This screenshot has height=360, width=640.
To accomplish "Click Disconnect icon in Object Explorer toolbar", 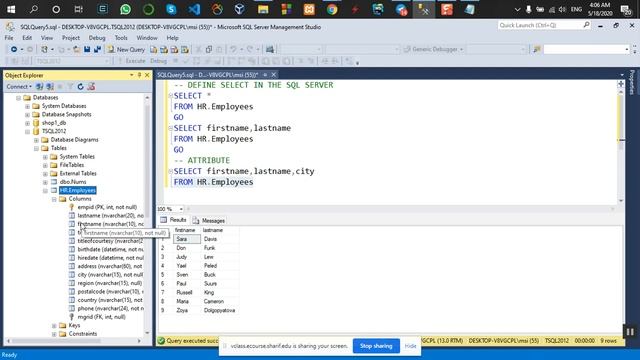I will tap(50, 87).
